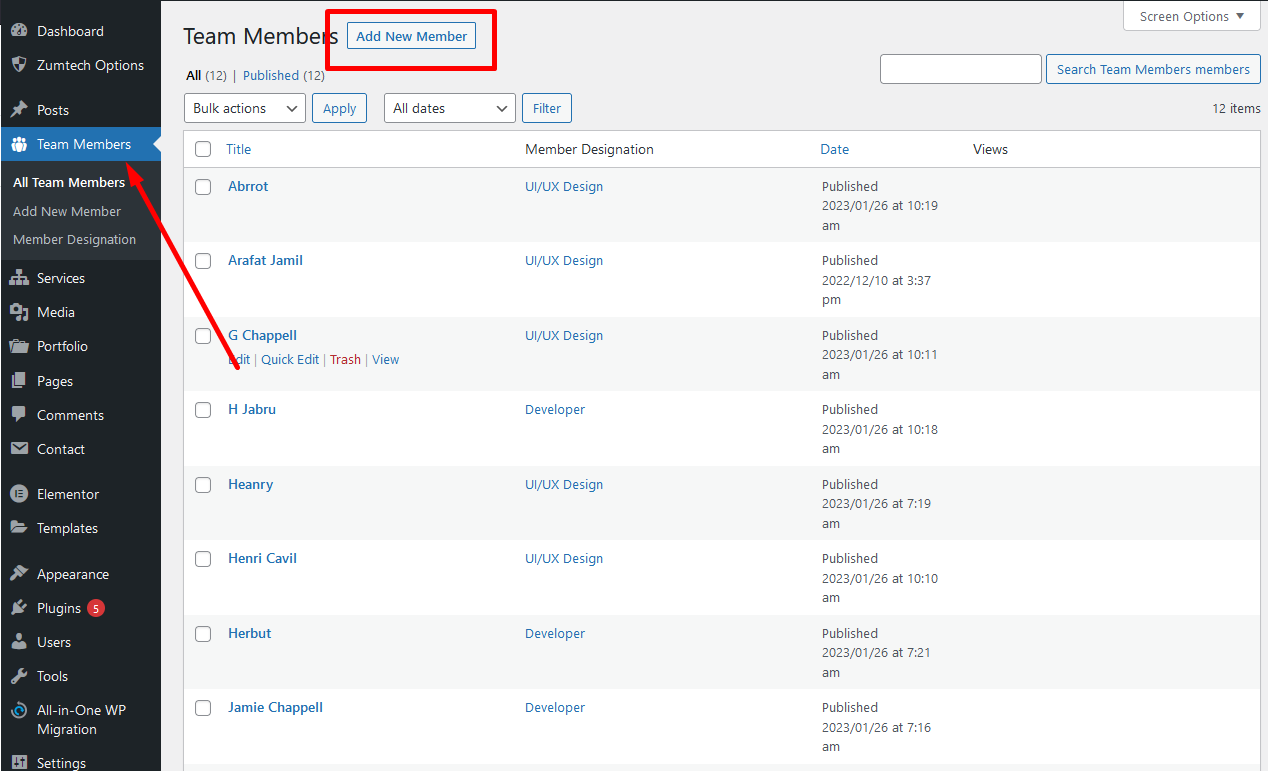This screenshot has height=771, width=1268.
Task: Open Add New Member in sidebar submenu
Action: 67,211
